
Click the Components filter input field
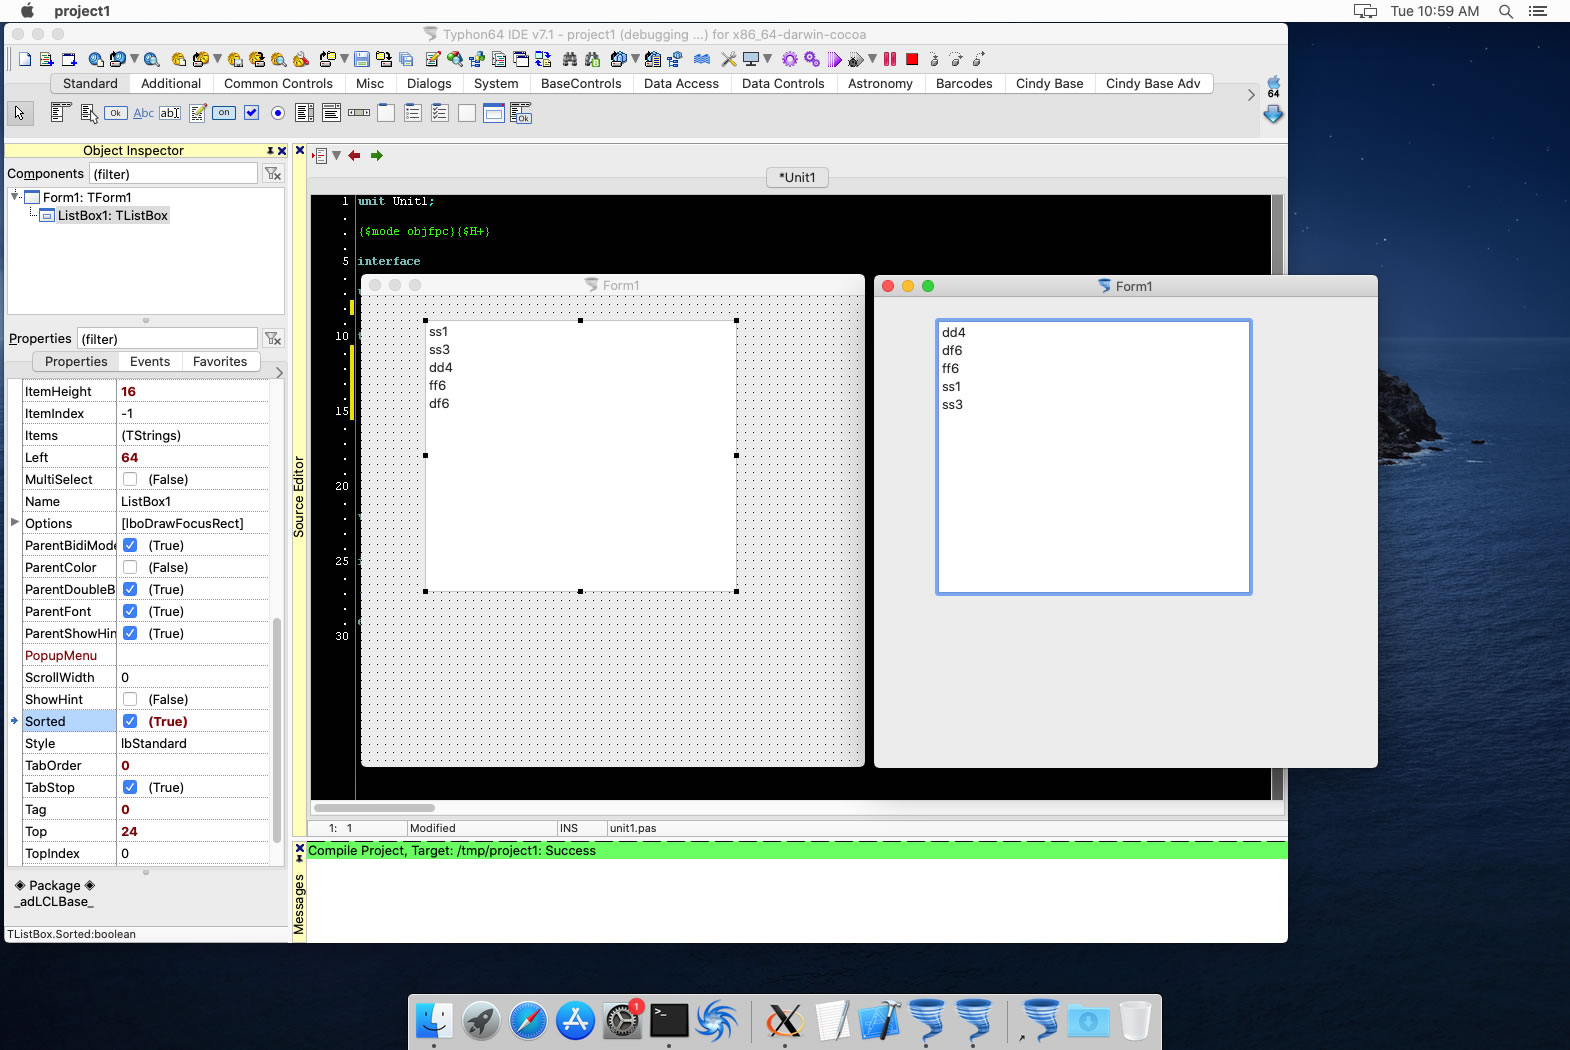click(173, 173)
